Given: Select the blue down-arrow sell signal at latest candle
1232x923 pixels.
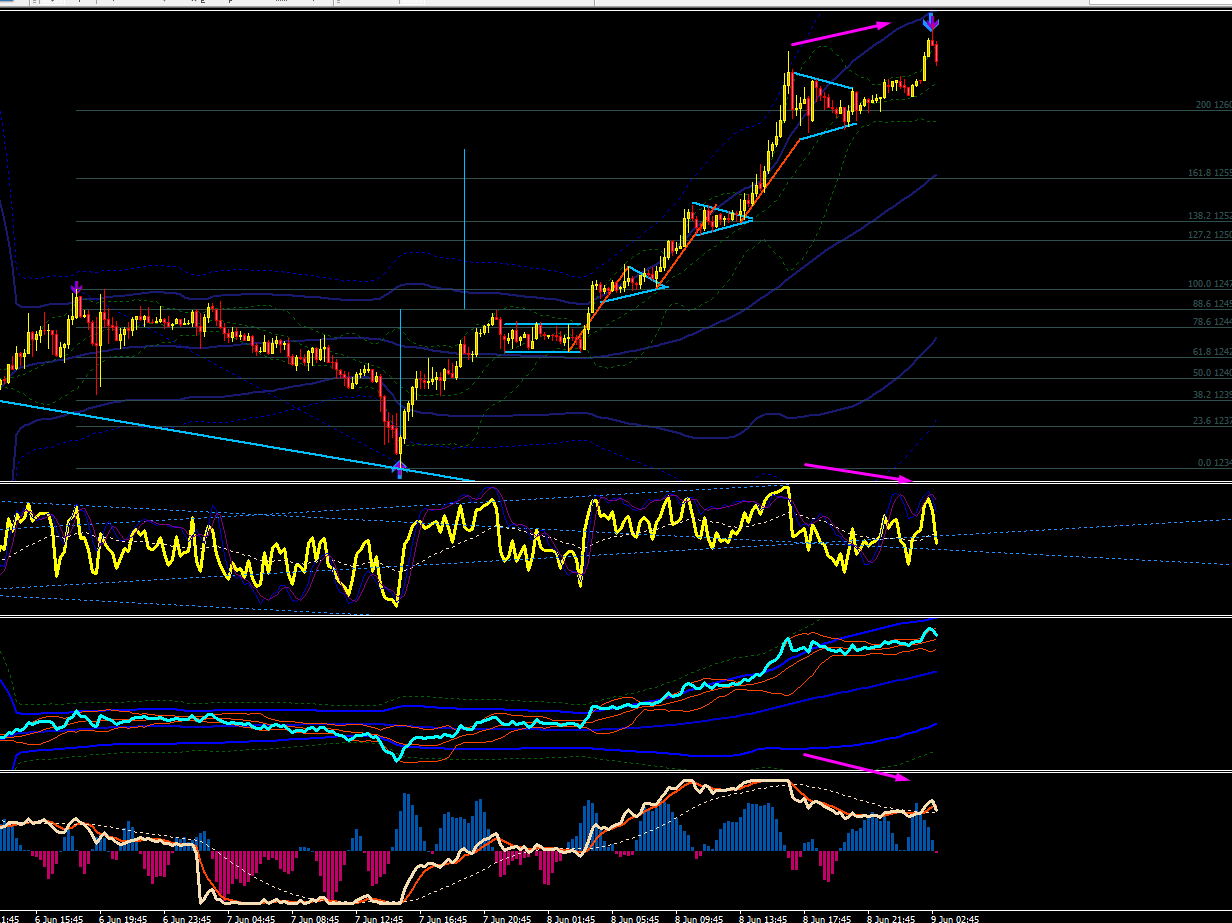Looking at the screenshot, I should 930,21.
